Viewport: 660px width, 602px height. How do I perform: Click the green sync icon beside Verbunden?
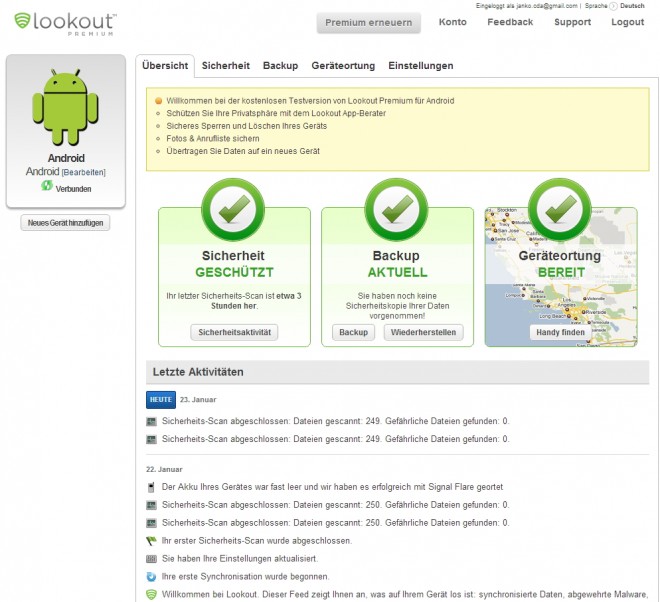pos(47,185)
